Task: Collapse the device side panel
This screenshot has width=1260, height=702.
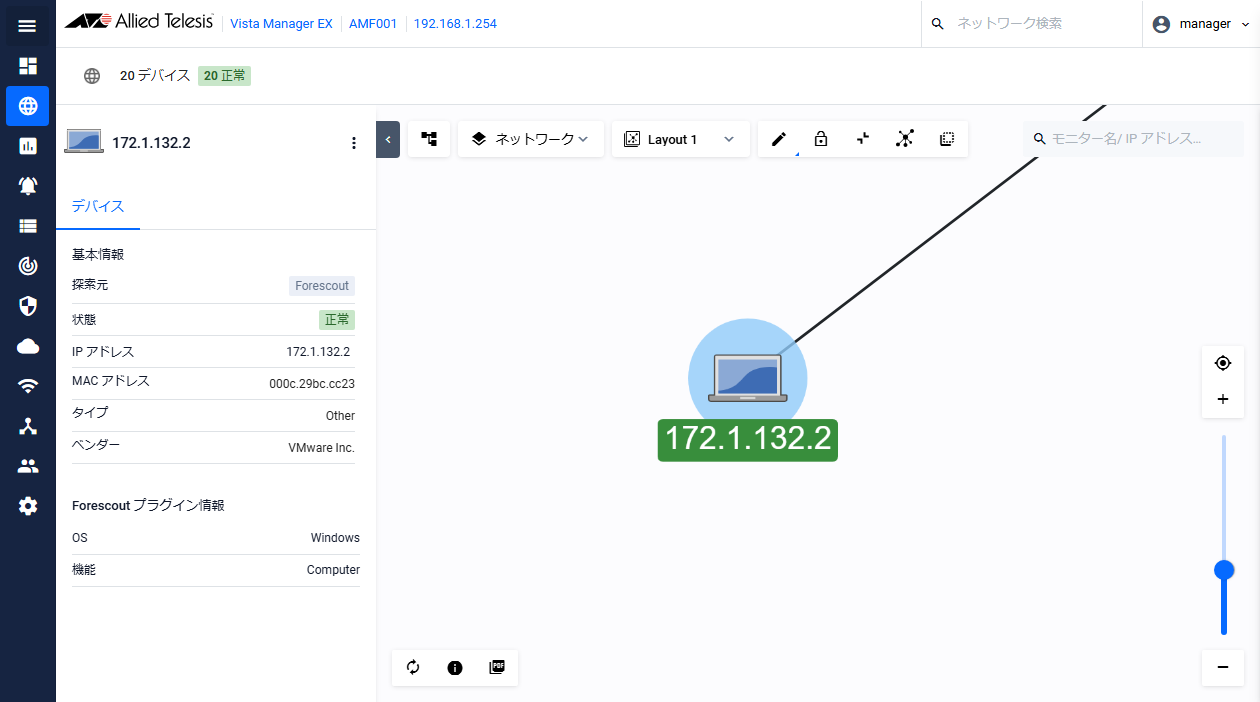Action: (388, 139)
